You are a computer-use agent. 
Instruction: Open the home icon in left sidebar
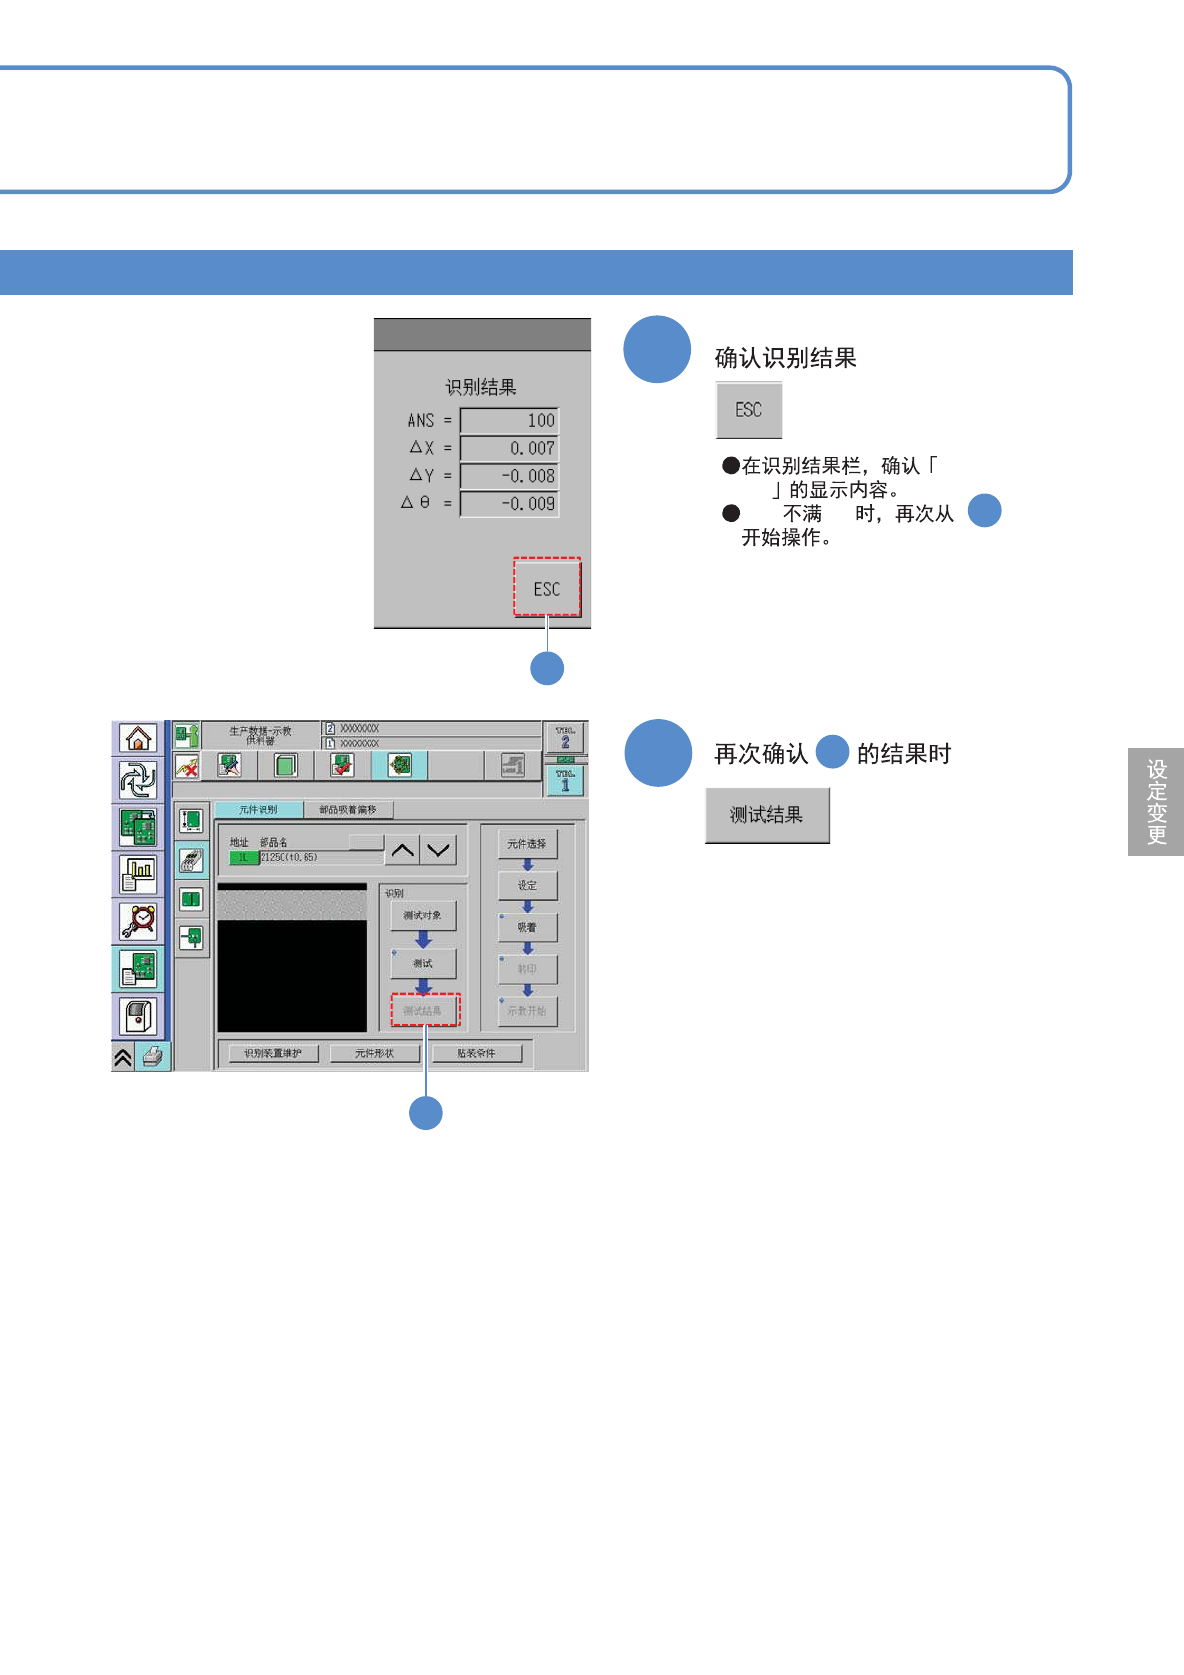click(138, 738)
